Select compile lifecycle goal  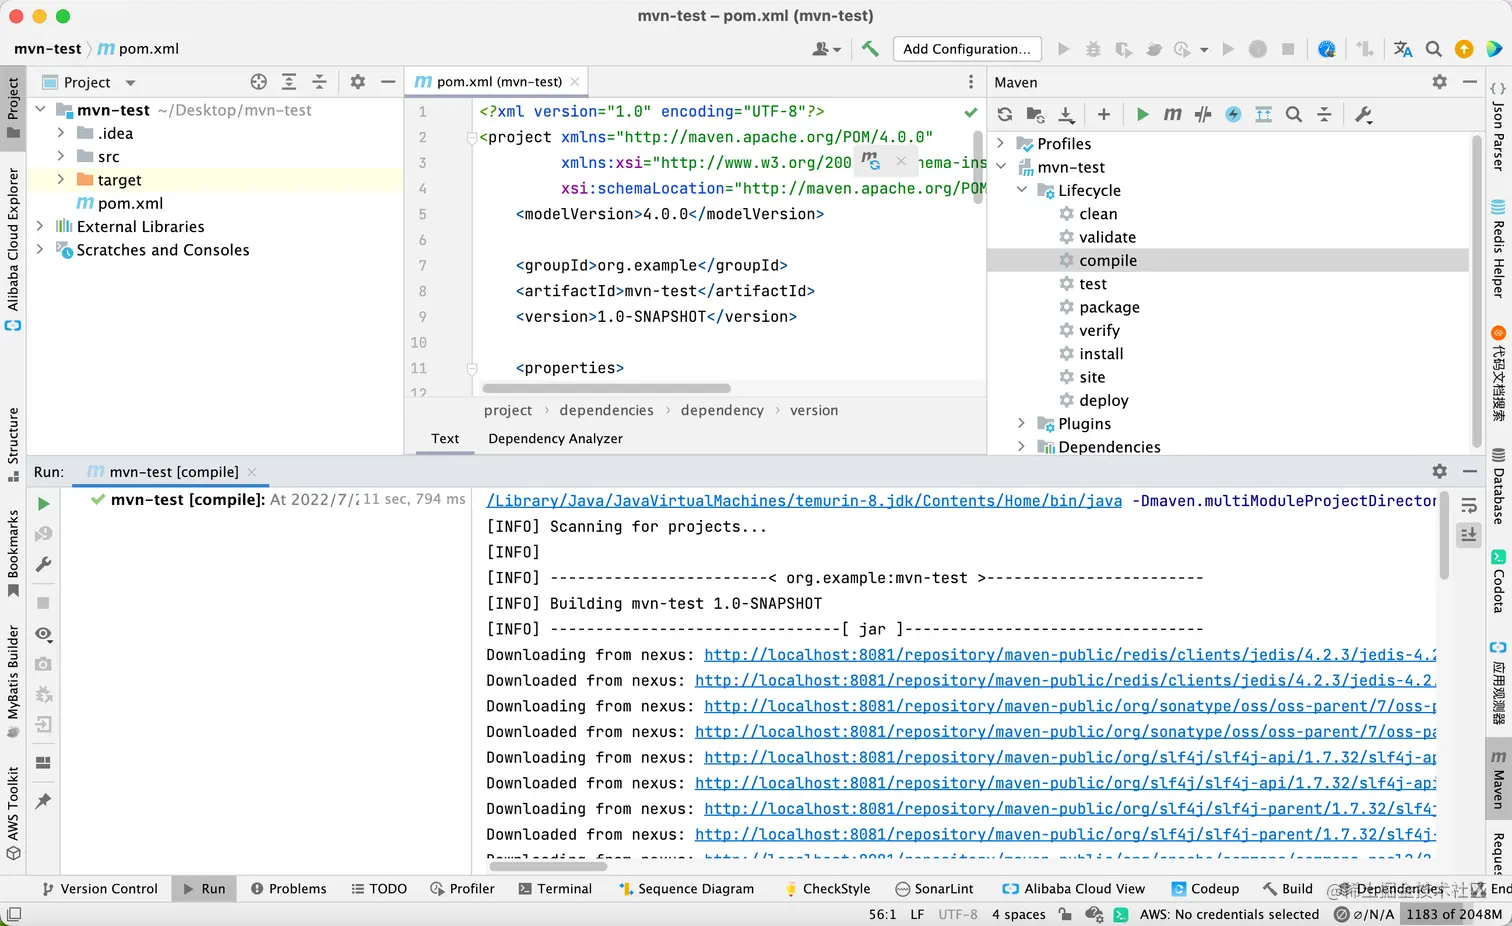coord(1108,260)
